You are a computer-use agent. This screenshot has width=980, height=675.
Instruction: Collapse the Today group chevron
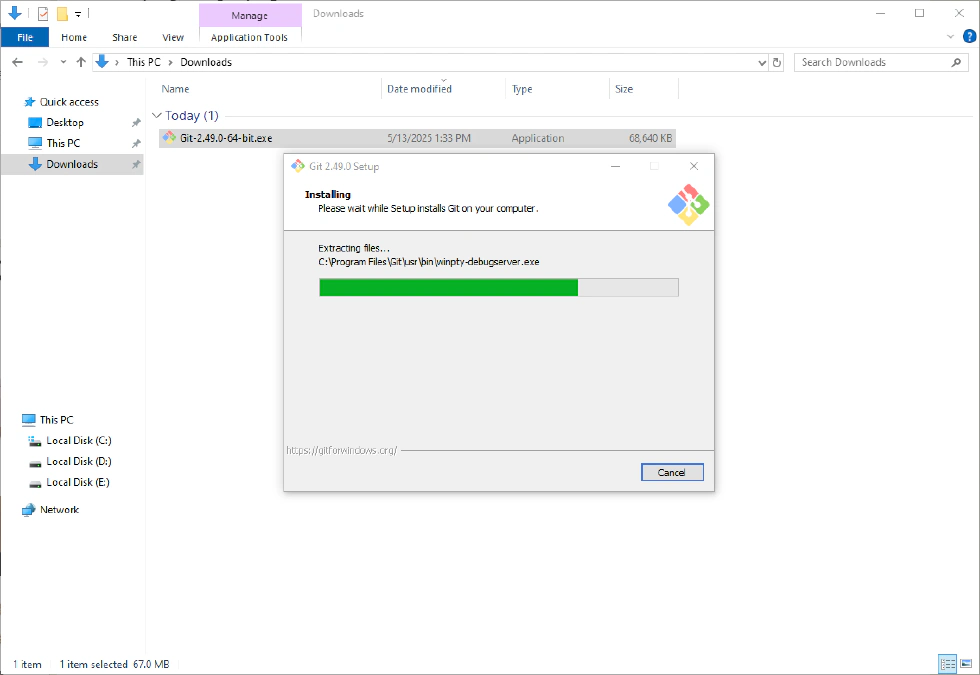click(156, 116)
